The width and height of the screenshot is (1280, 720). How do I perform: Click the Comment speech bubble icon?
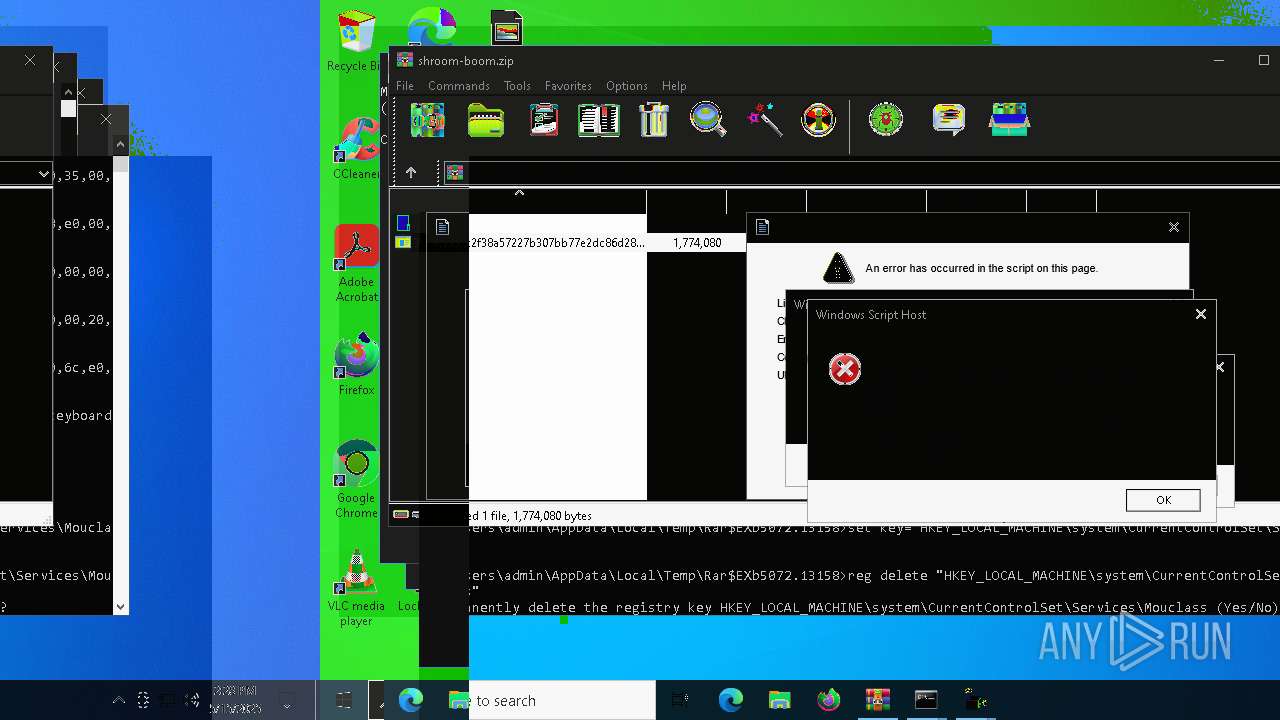(x=948, y=119)
